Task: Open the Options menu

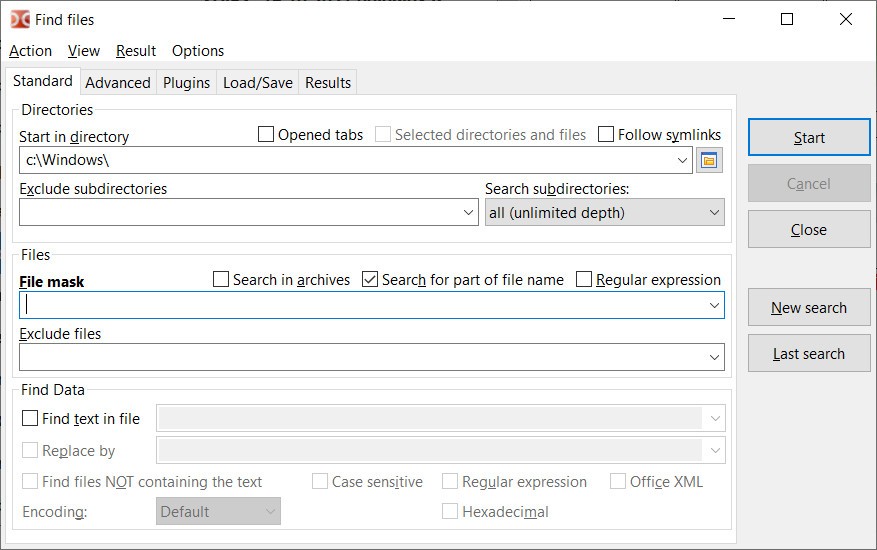Action: pos(197,51)
